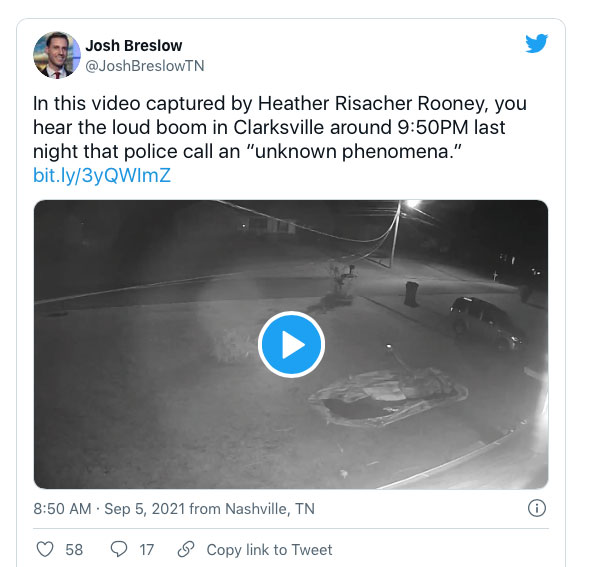Click the parked car in video thumbnail

(487, 324)
